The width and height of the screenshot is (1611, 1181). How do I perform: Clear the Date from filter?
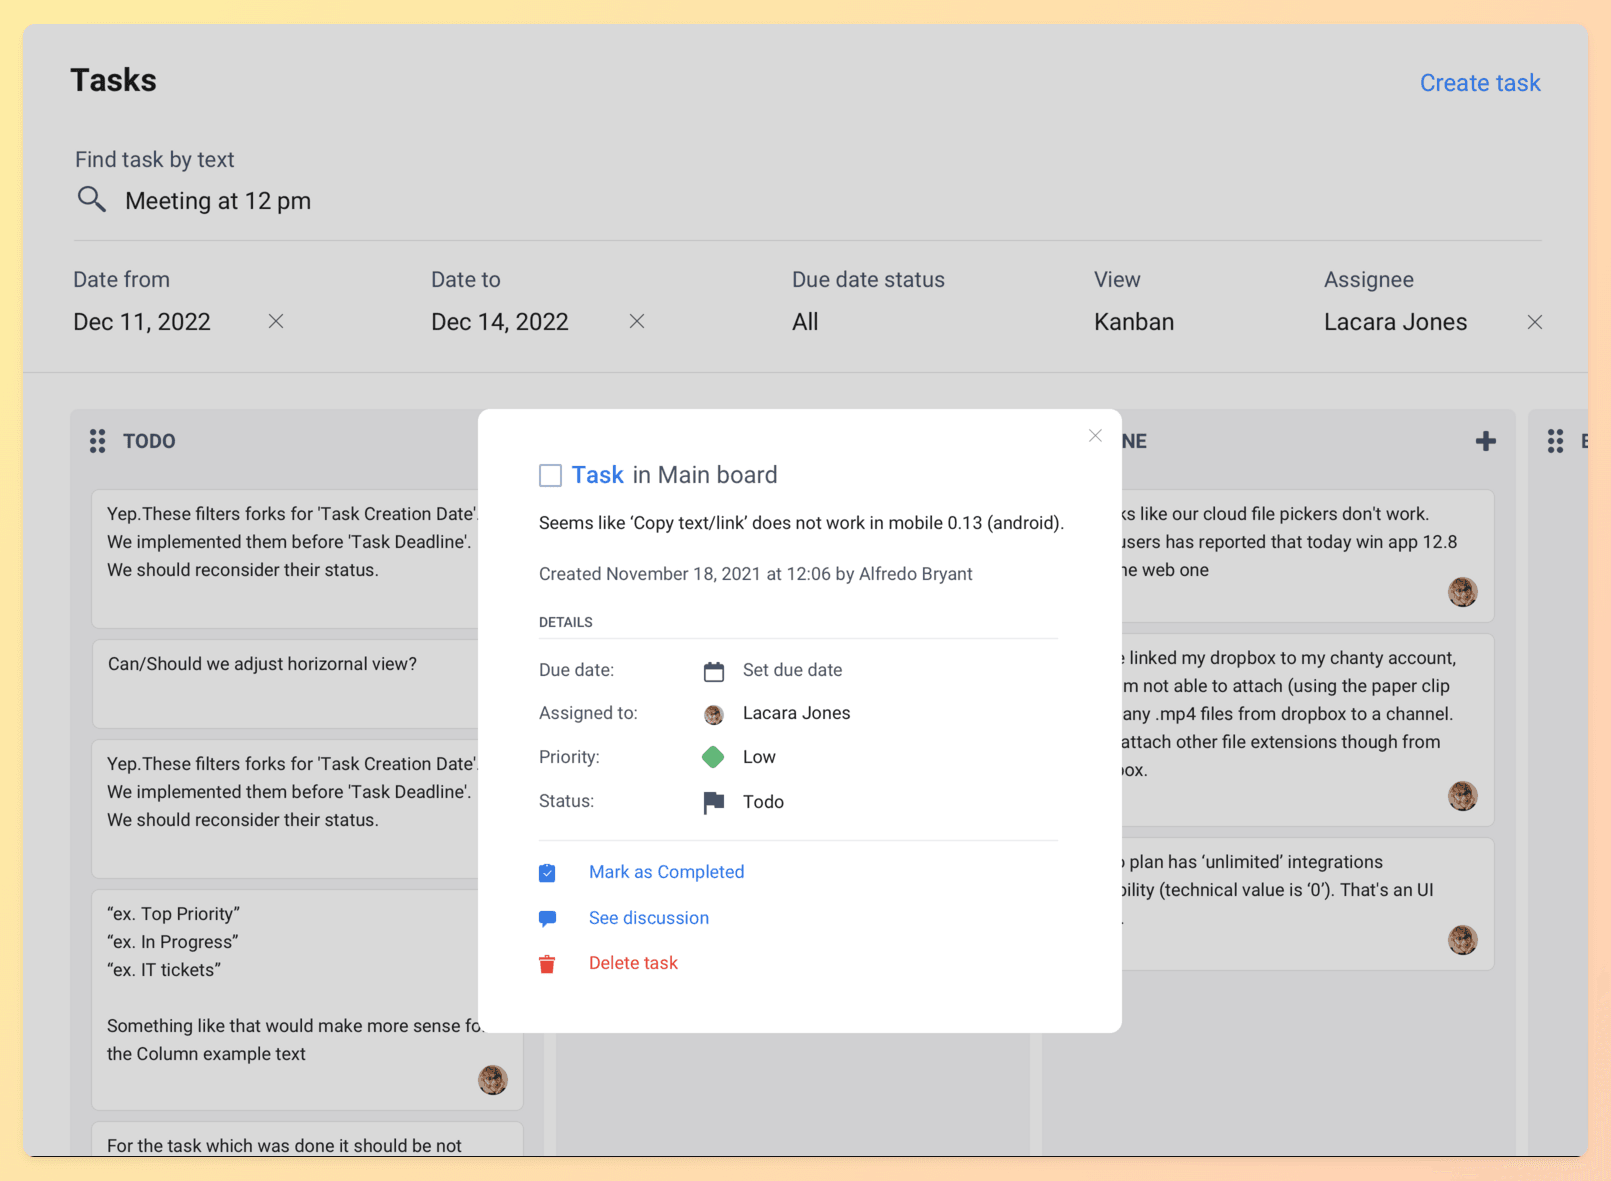click(x=276, y=321)
